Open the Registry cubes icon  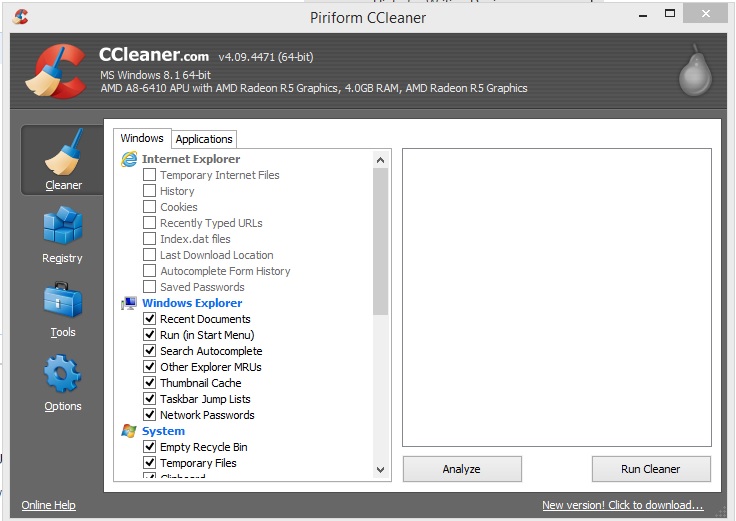tap(62, 226)
